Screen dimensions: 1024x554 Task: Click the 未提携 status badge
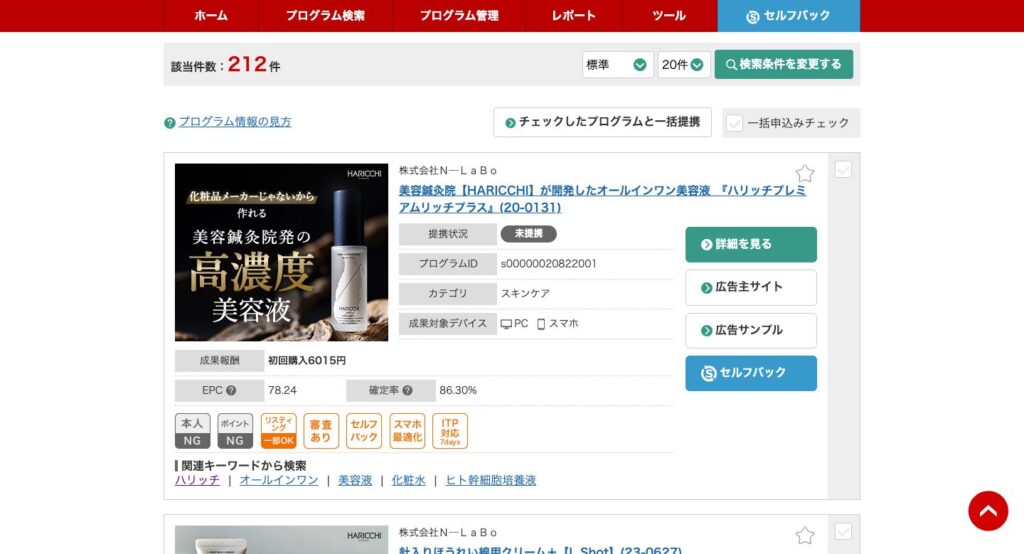pyautogui.click(x=528, y=234)
